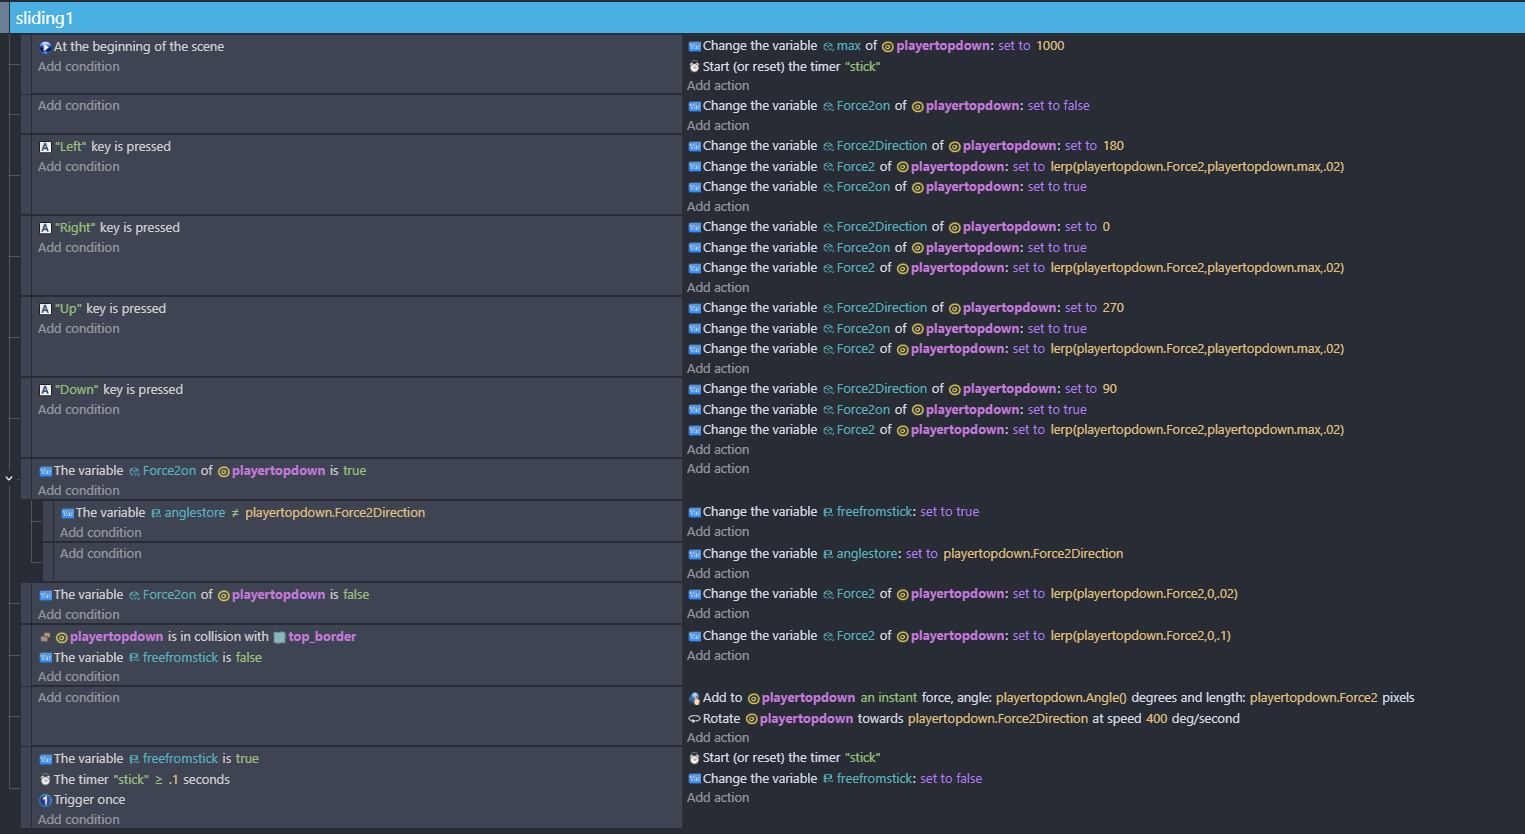Collapse the sliding1 event group header
This screenshot has height=834, width=1525.
pos(44,18)
